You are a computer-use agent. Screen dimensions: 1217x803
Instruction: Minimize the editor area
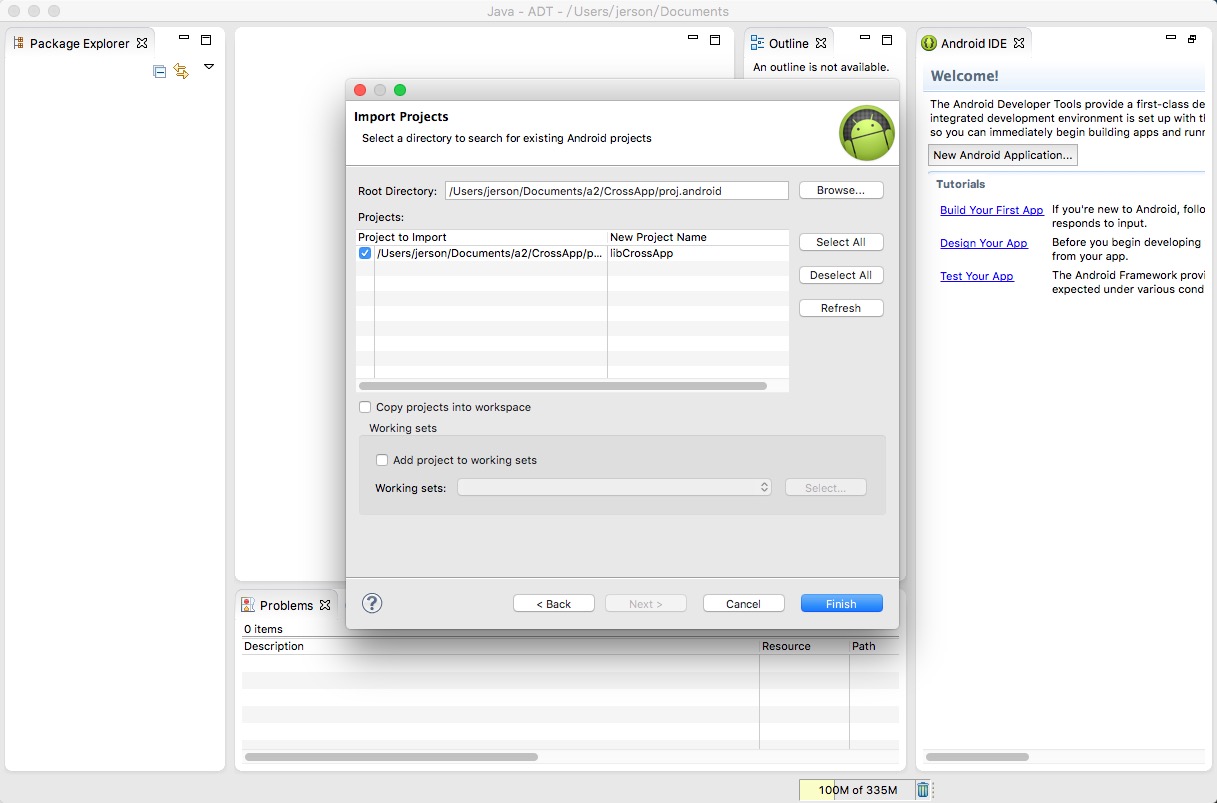[693, 38]
